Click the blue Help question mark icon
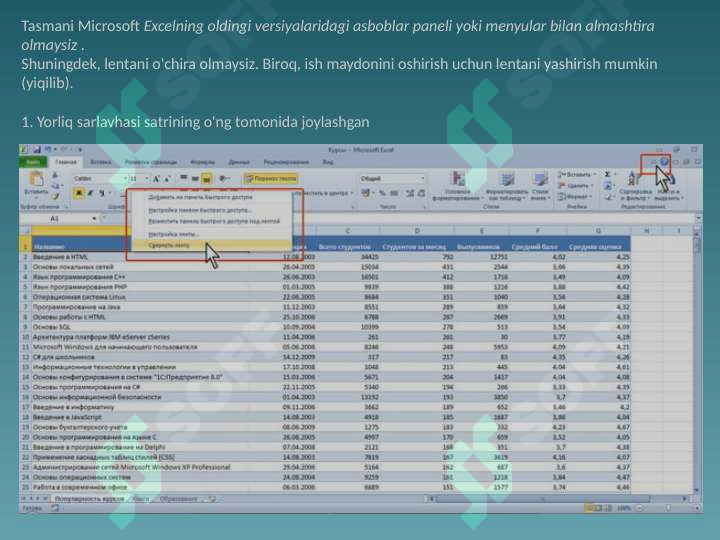Screen dimensions: 720x540 [664, 162]
